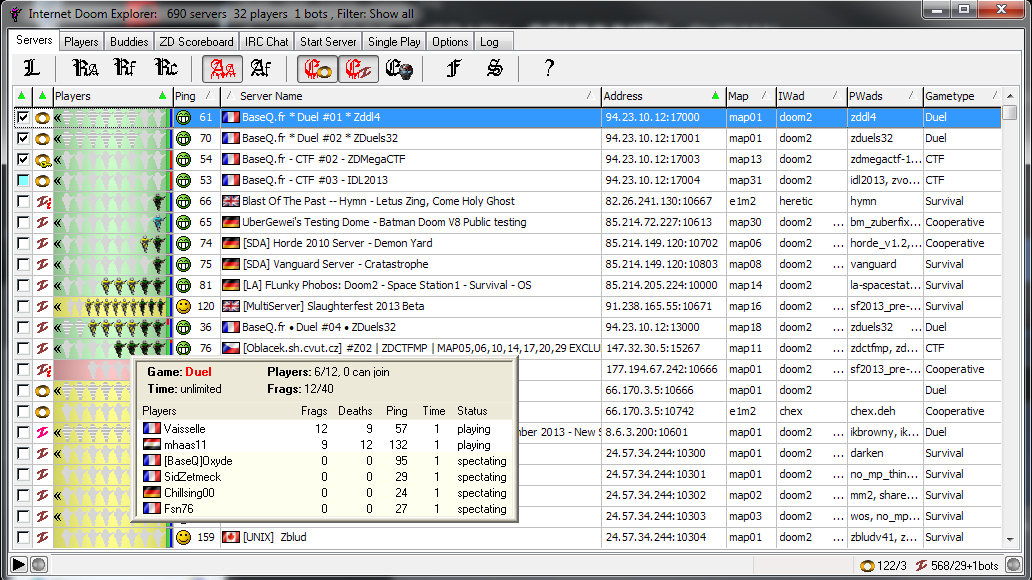Check the [SDA] Vanguard Server checkbox
Screen dimensions: 1032x580
coord(23,265)
